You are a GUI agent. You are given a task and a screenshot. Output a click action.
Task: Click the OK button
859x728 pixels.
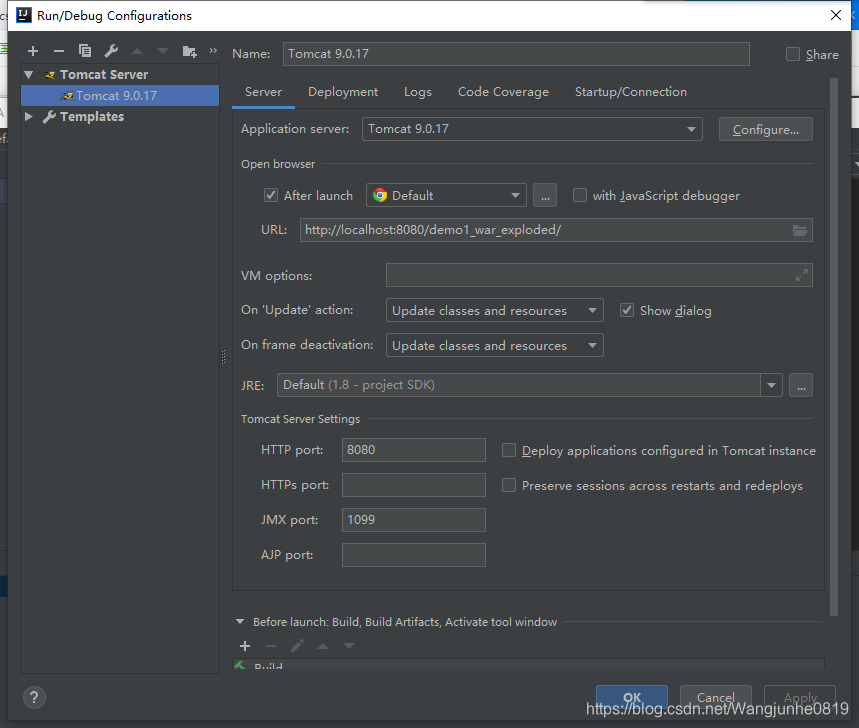(x=632, y=697)
